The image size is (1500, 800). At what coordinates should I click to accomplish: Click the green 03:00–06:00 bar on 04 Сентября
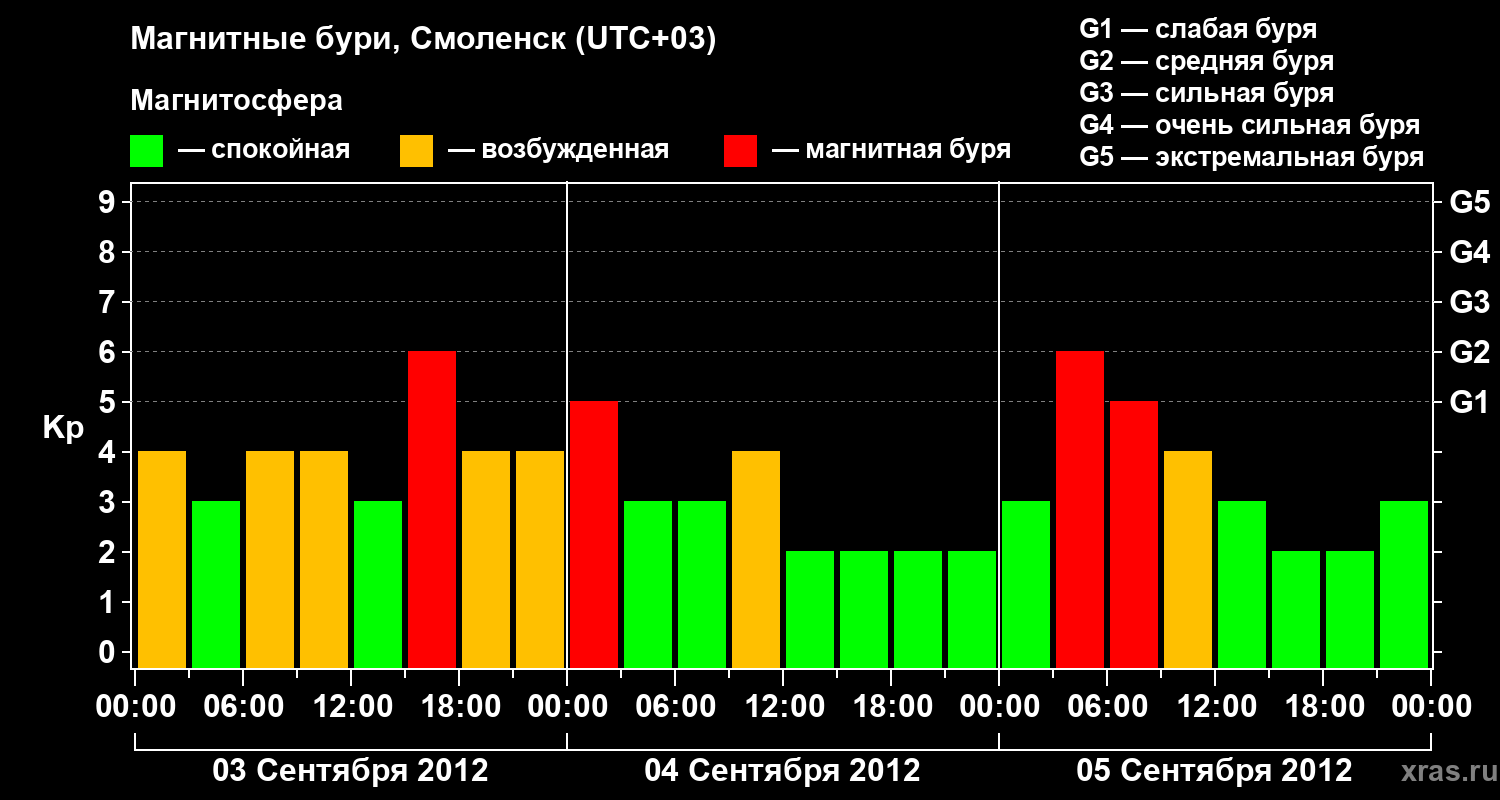coord(648,585)
